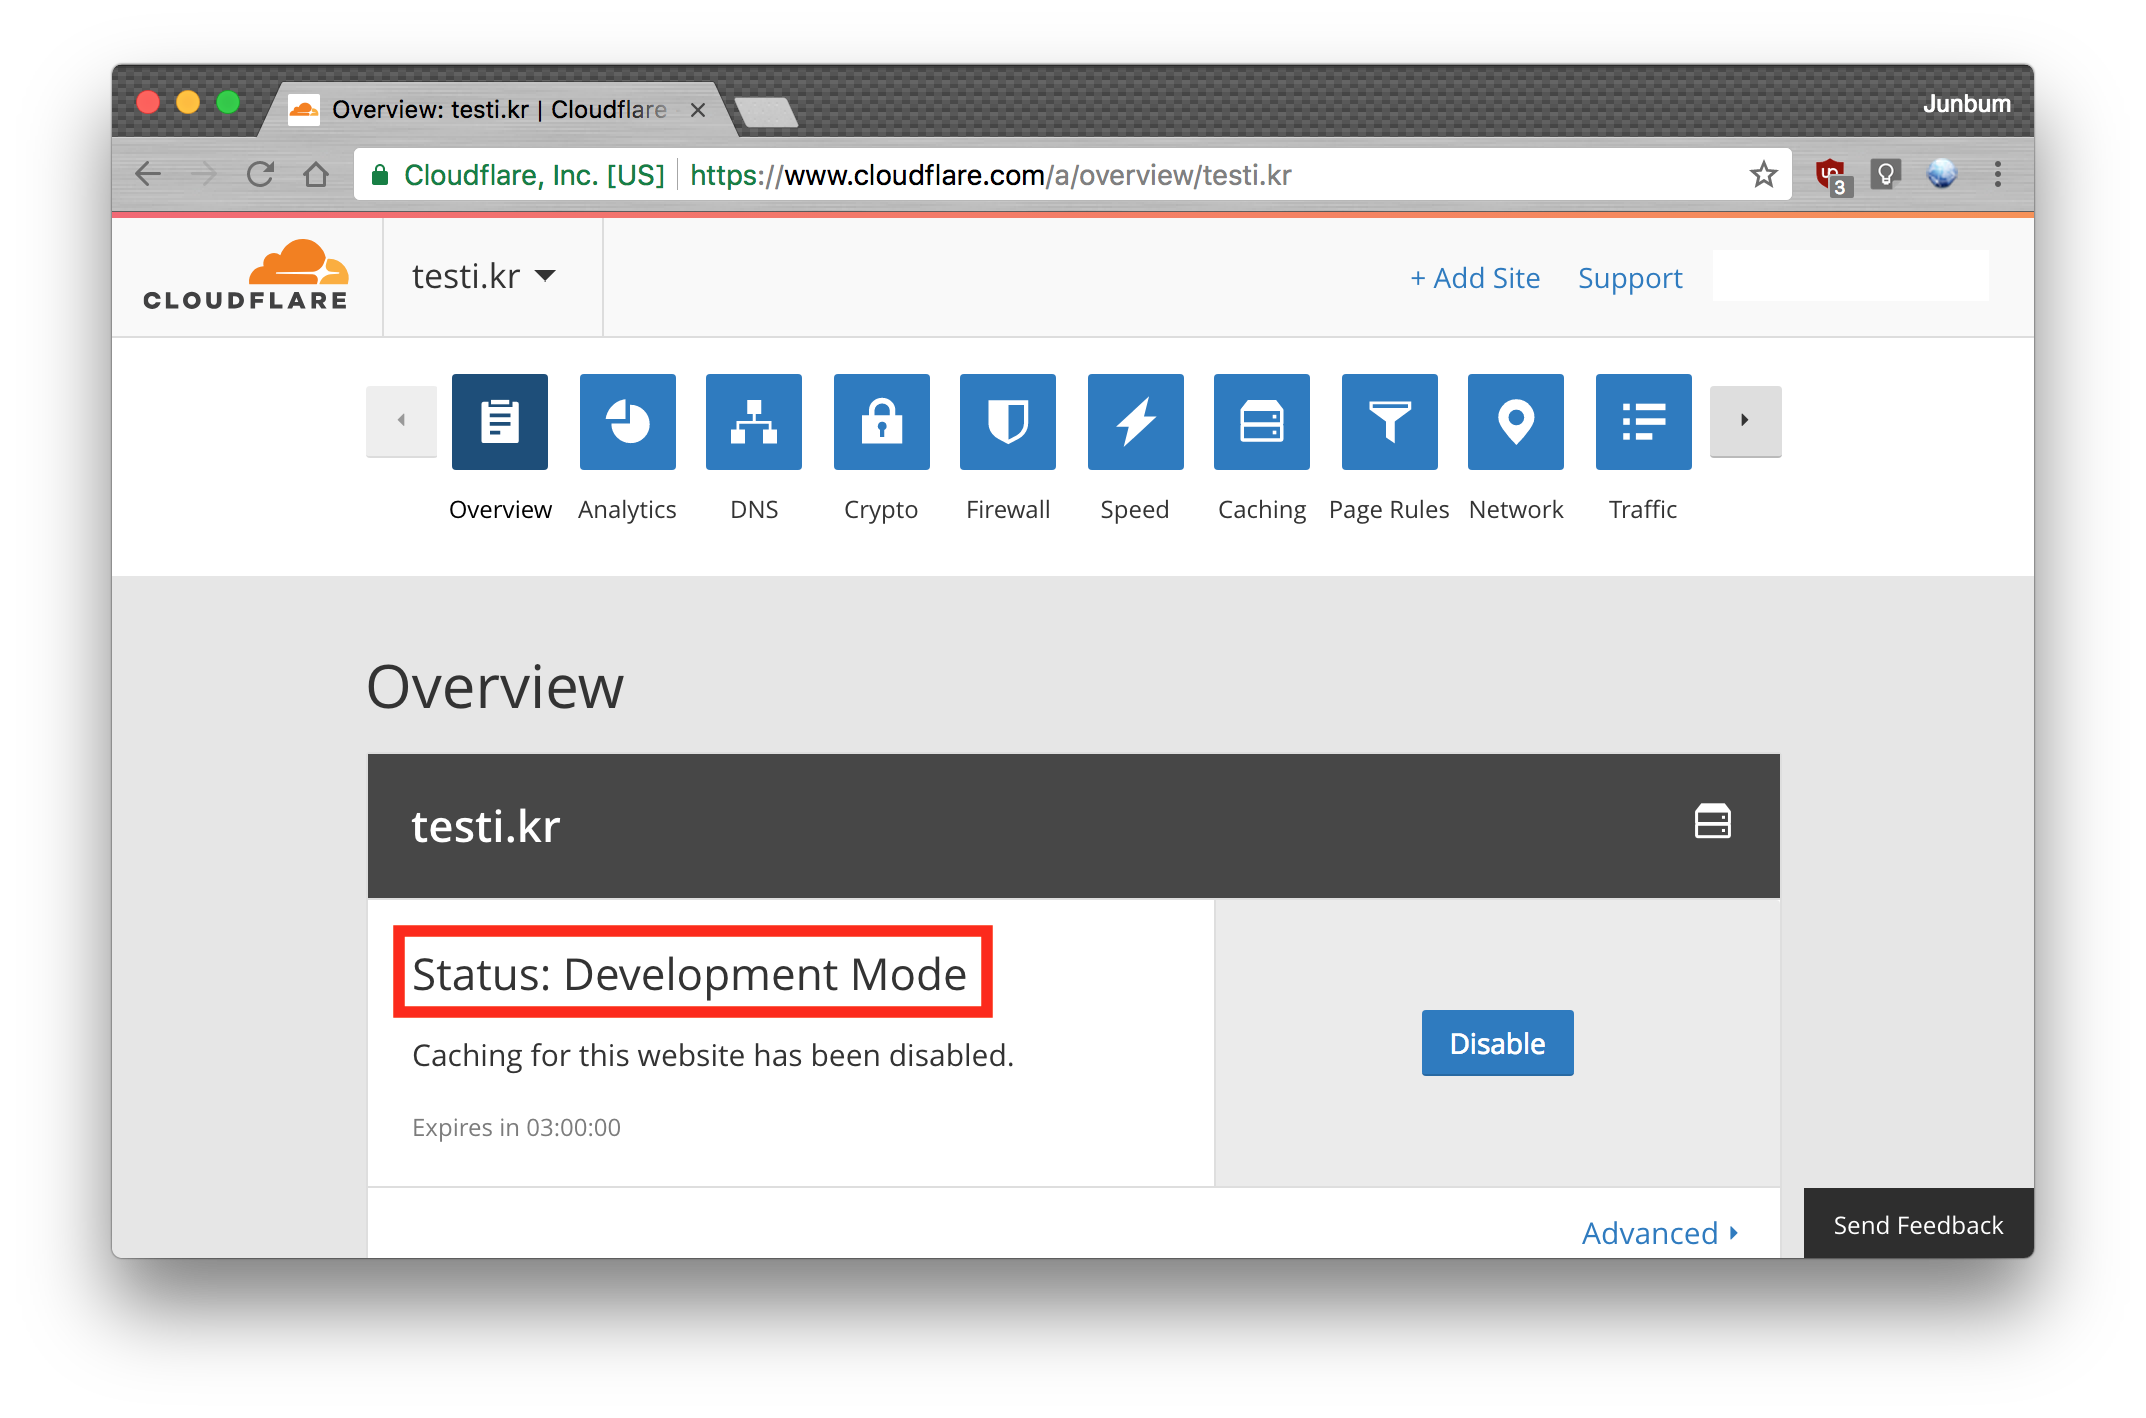The image size is (2146, 1418).
Task: Click the server icon in testi.kr header
Action: tap(1712, 822)
